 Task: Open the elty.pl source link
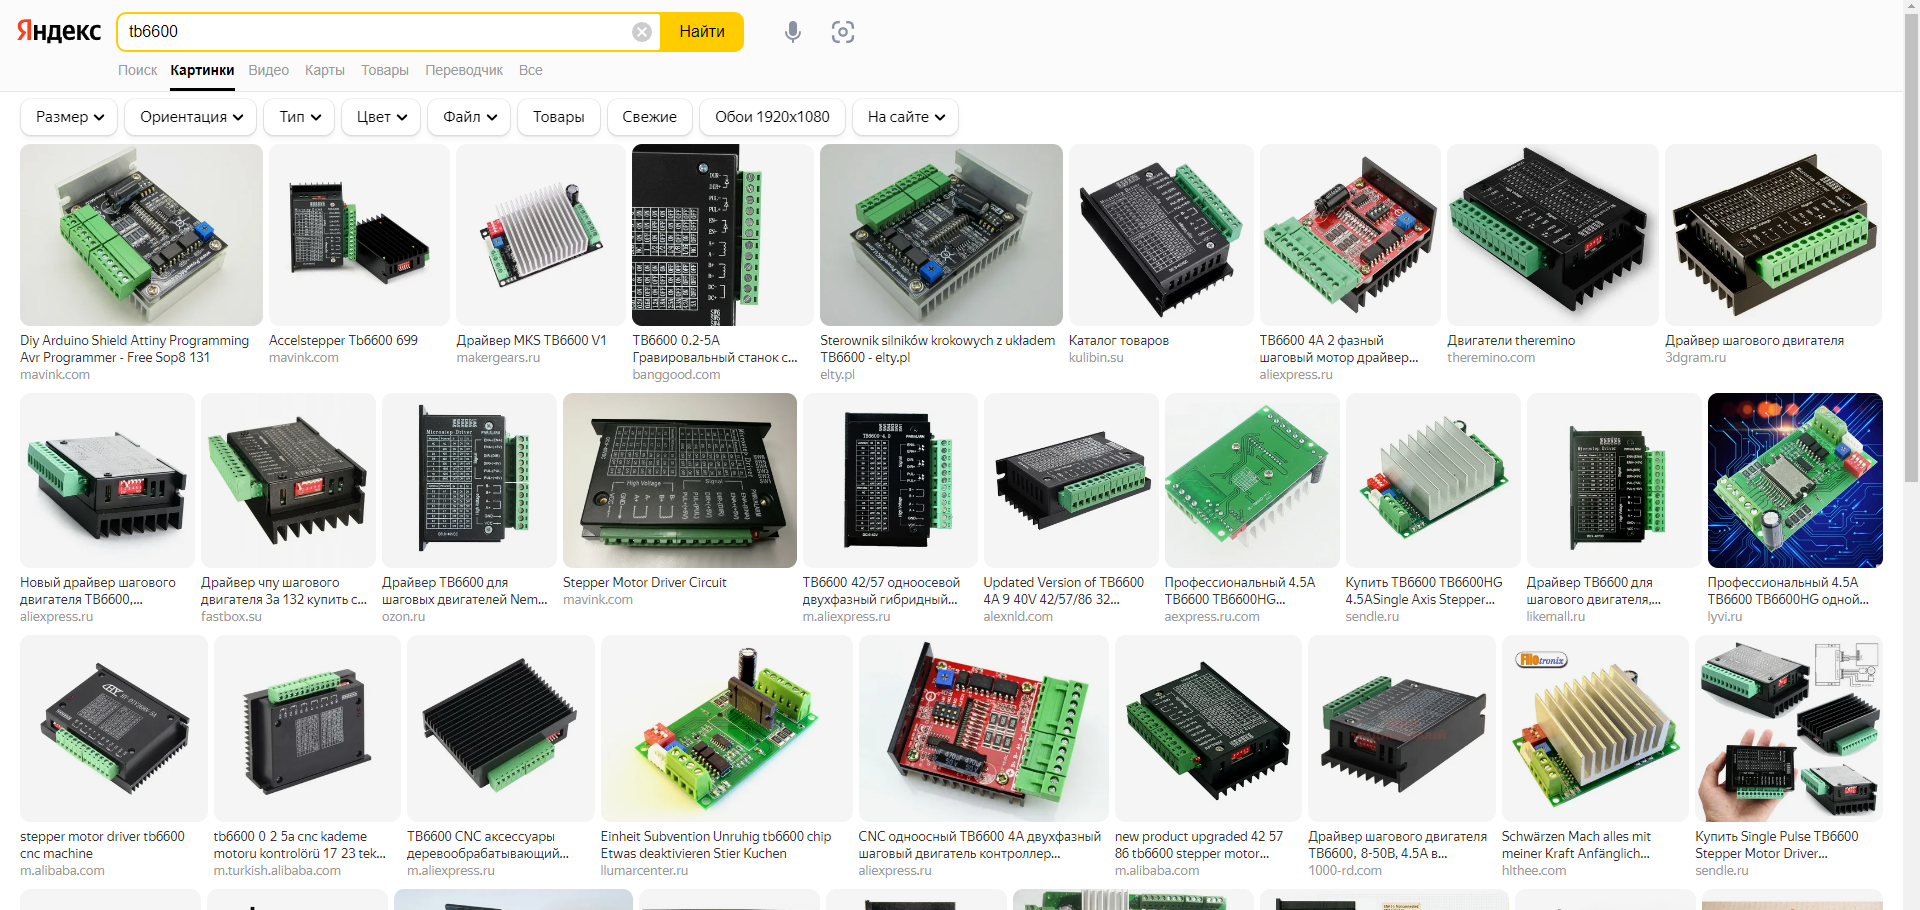click(837, 374)
